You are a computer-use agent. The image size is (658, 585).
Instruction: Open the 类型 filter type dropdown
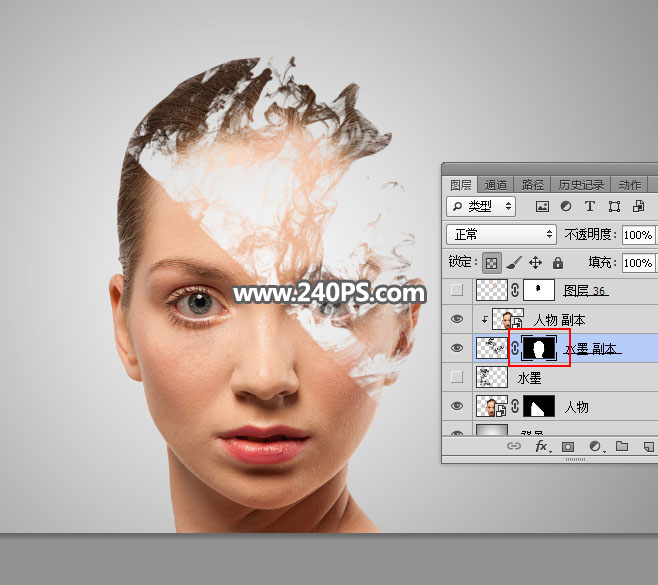[x=481, y=206]
